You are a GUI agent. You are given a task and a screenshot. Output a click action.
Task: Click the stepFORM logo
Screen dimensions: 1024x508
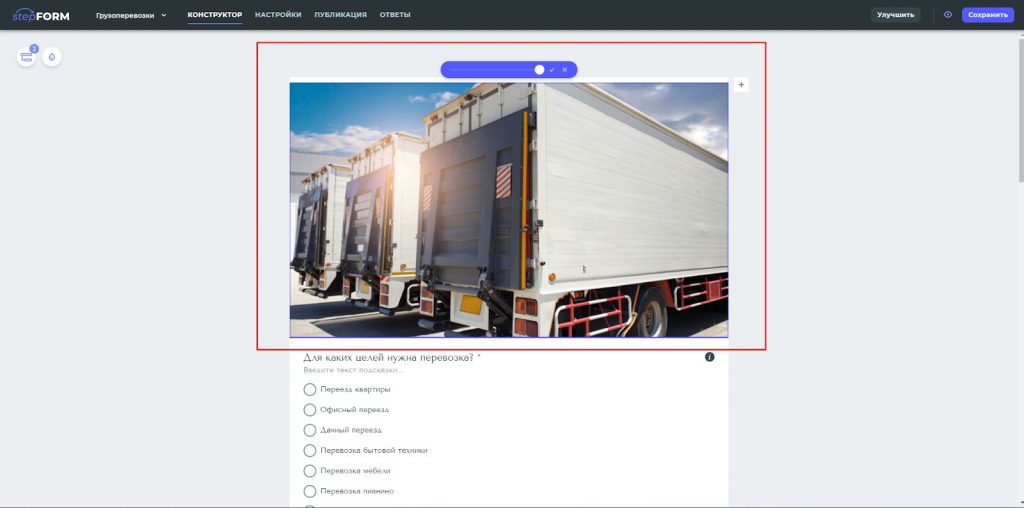coord(41,15)
